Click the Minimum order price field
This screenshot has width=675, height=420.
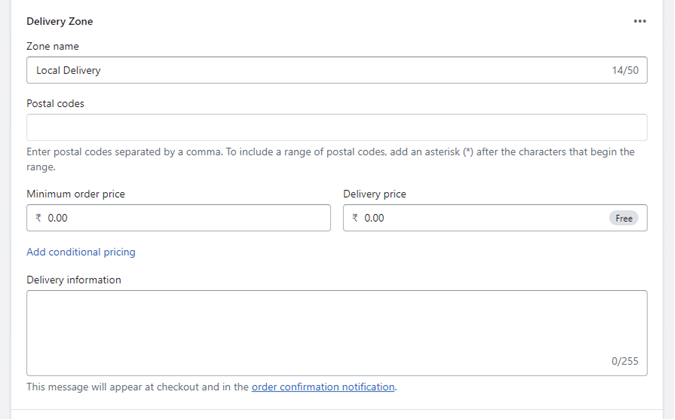coord(185,218)
